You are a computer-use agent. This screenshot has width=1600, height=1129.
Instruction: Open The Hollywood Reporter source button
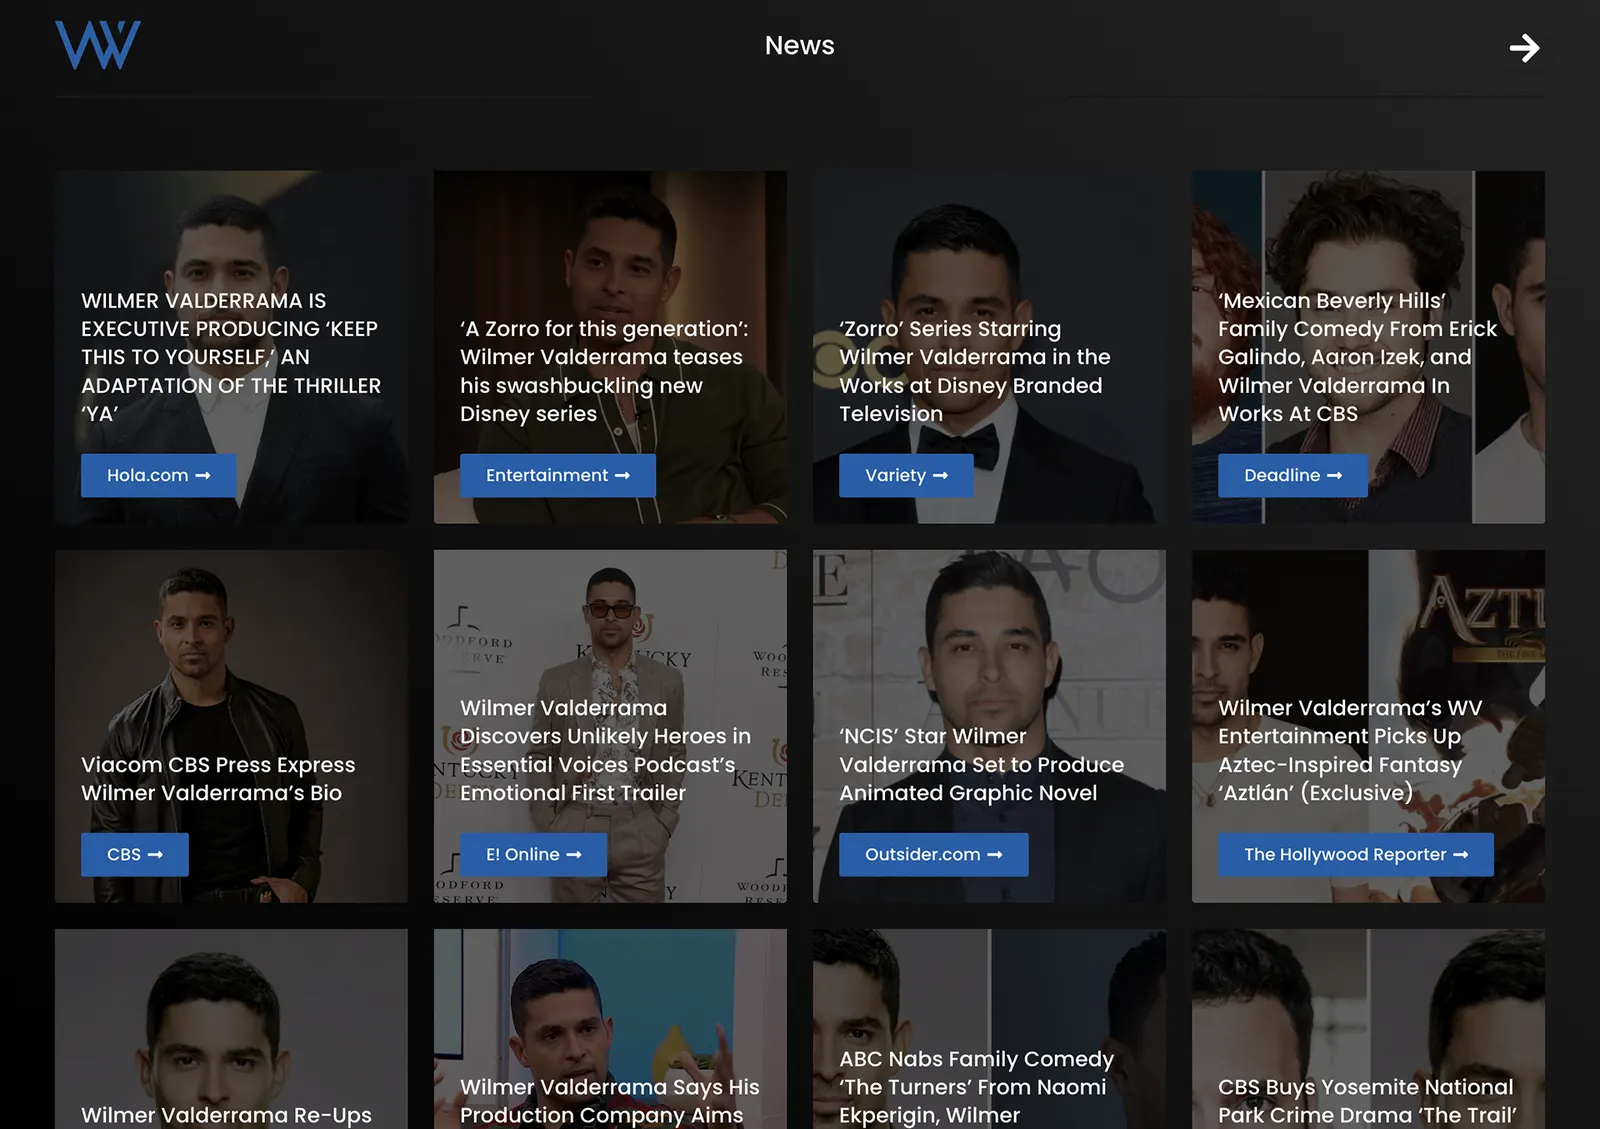[1356, 854]
